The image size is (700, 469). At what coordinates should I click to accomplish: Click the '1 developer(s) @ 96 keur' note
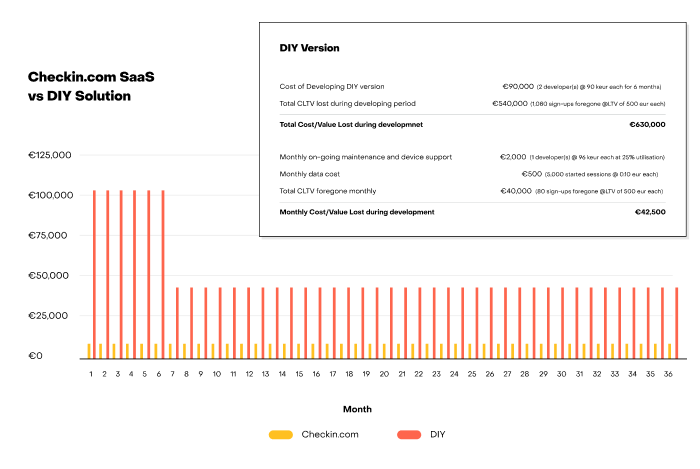pyautogui.click(x=597, y=158)
